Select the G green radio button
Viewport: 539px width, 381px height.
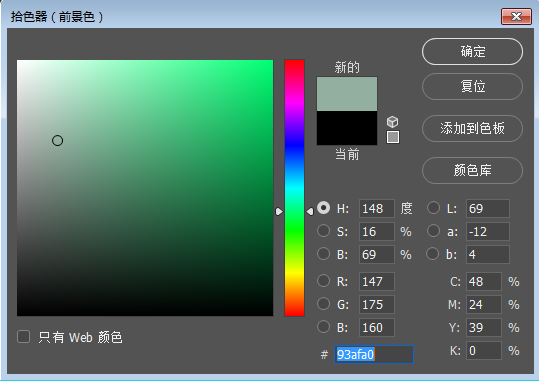pos(323,304)
